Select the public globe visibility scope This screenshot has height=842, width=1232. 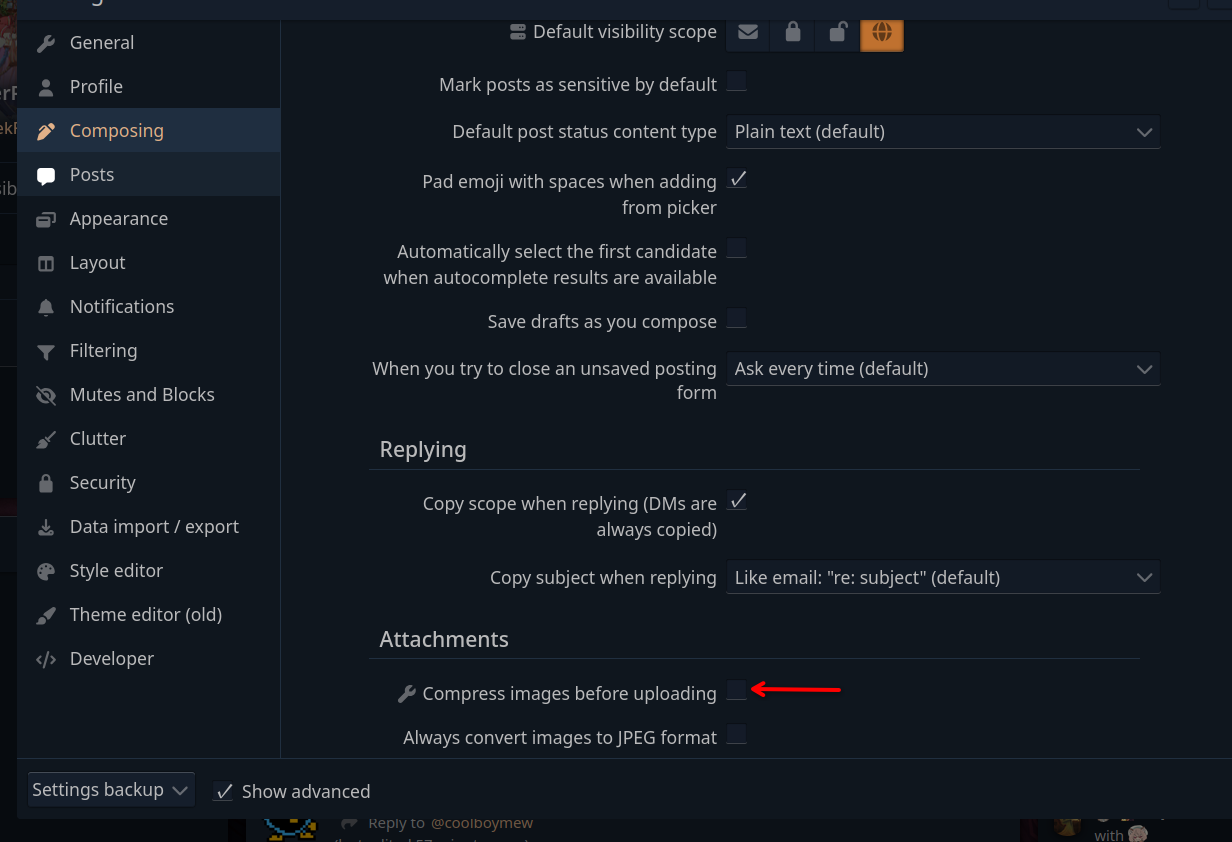click(881, 32)
